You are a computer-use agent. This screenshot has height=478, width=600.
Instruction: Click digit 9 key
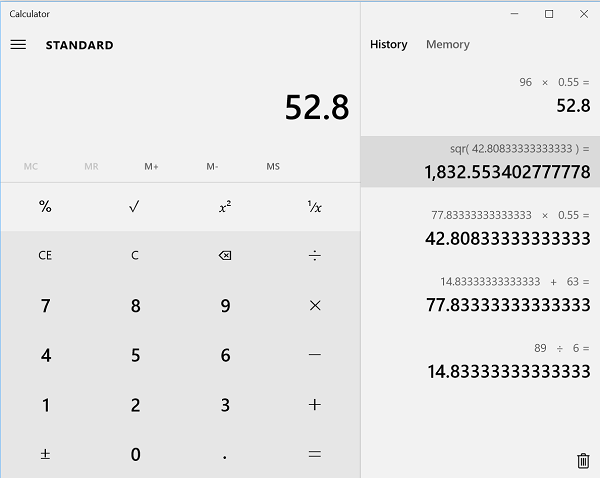pos(225,305)
